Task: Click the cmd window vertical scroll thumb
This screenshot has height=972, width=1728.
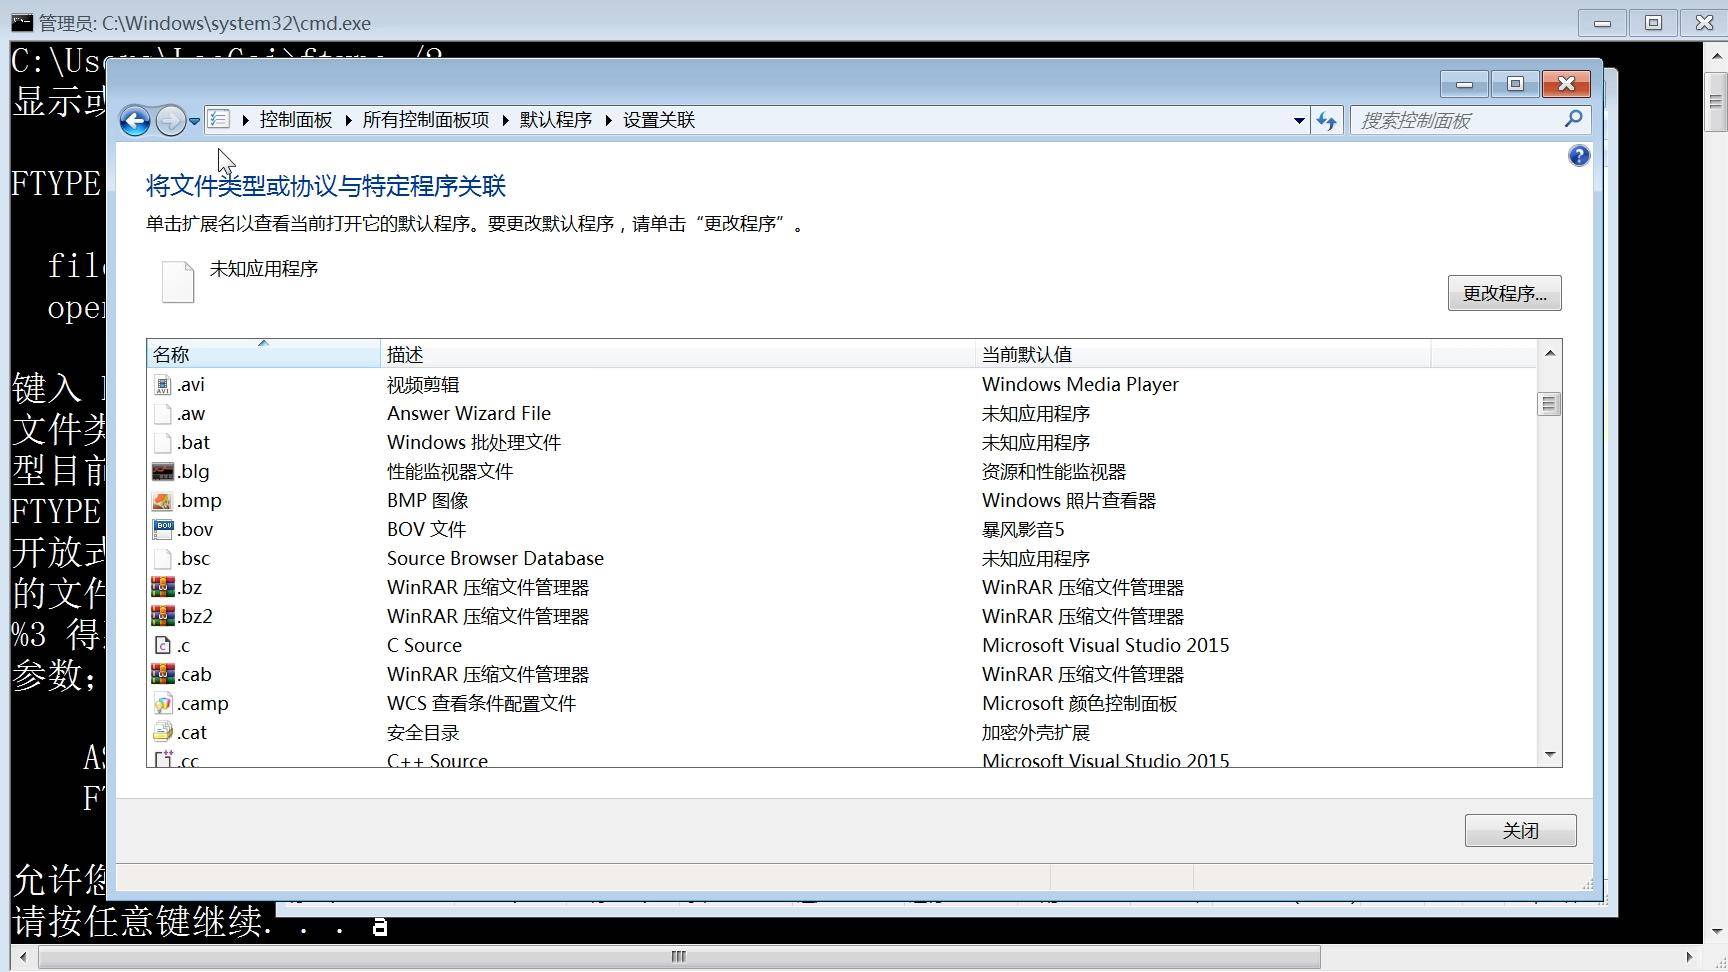Action: coord(1715,102)
